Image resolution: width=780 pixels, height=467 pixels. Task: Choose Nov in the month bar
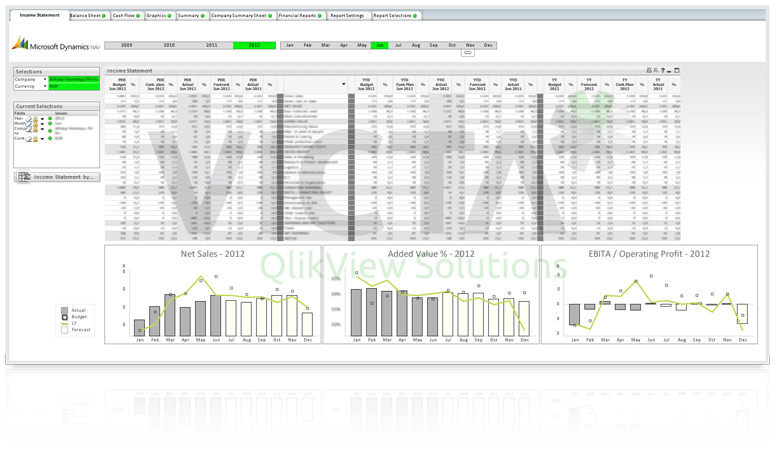[x=470, y=45]
